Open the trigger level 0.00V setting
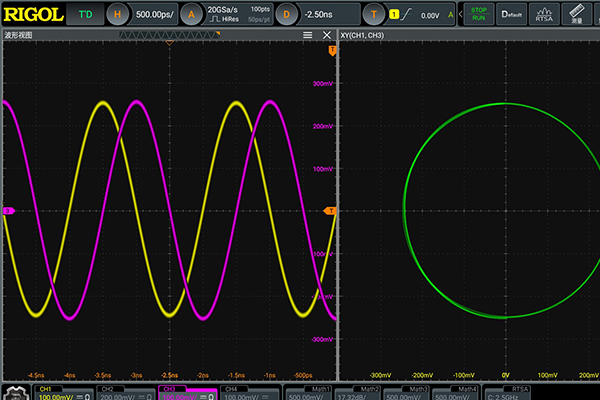 pos(431,15)
